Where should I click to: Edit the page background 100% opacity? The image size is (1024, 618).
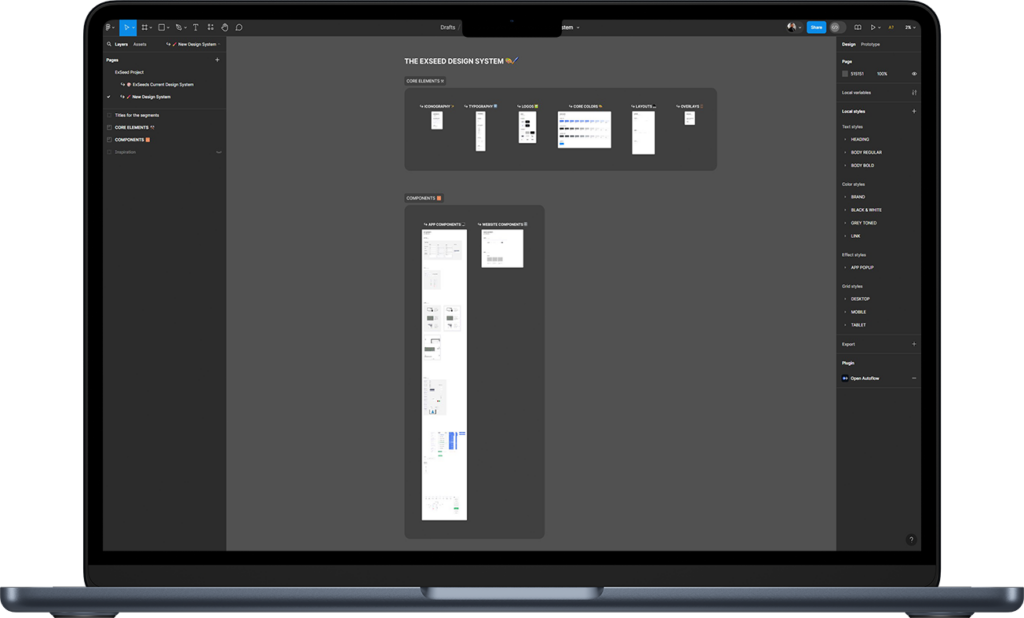pyautogui.click(x=882, y=74)
